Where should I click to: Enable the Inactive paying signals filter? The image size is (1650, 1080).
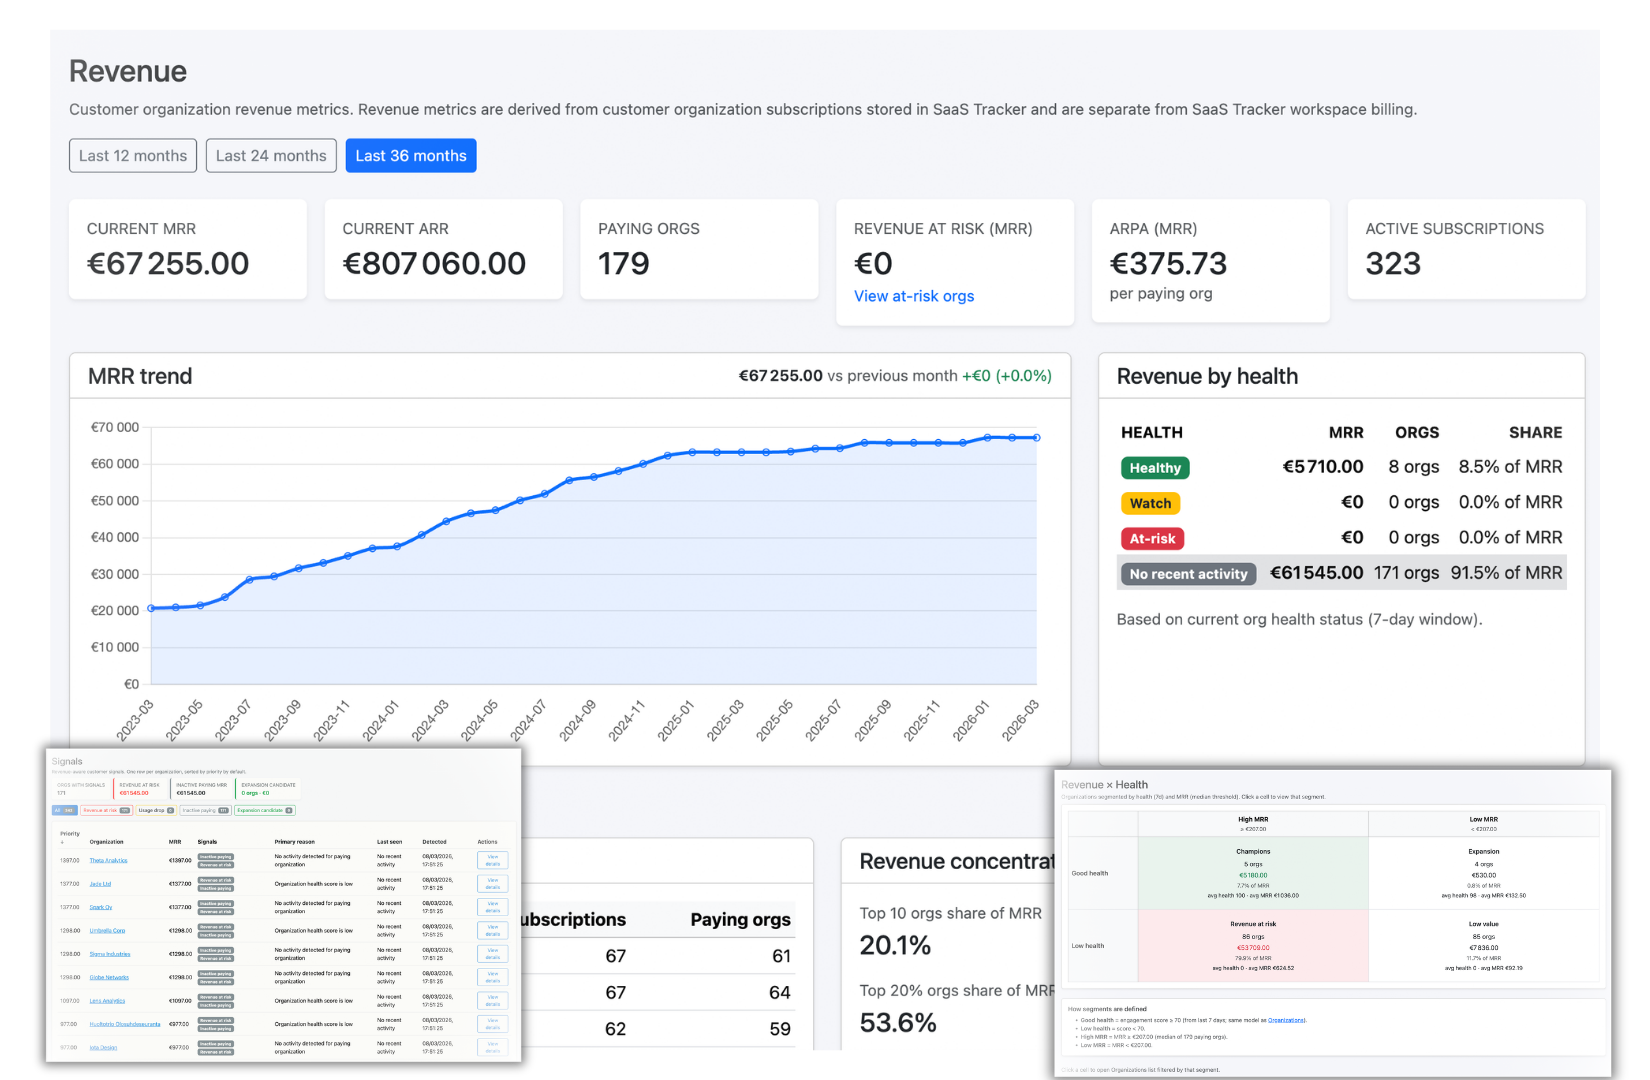point(206,810)
